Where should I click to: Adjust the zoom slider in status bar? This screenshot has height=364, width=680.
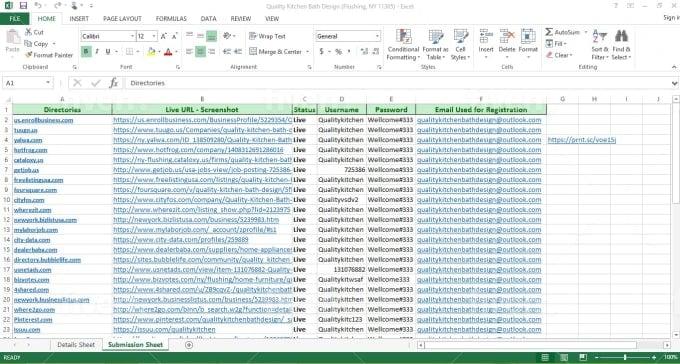tap(624, 357)
